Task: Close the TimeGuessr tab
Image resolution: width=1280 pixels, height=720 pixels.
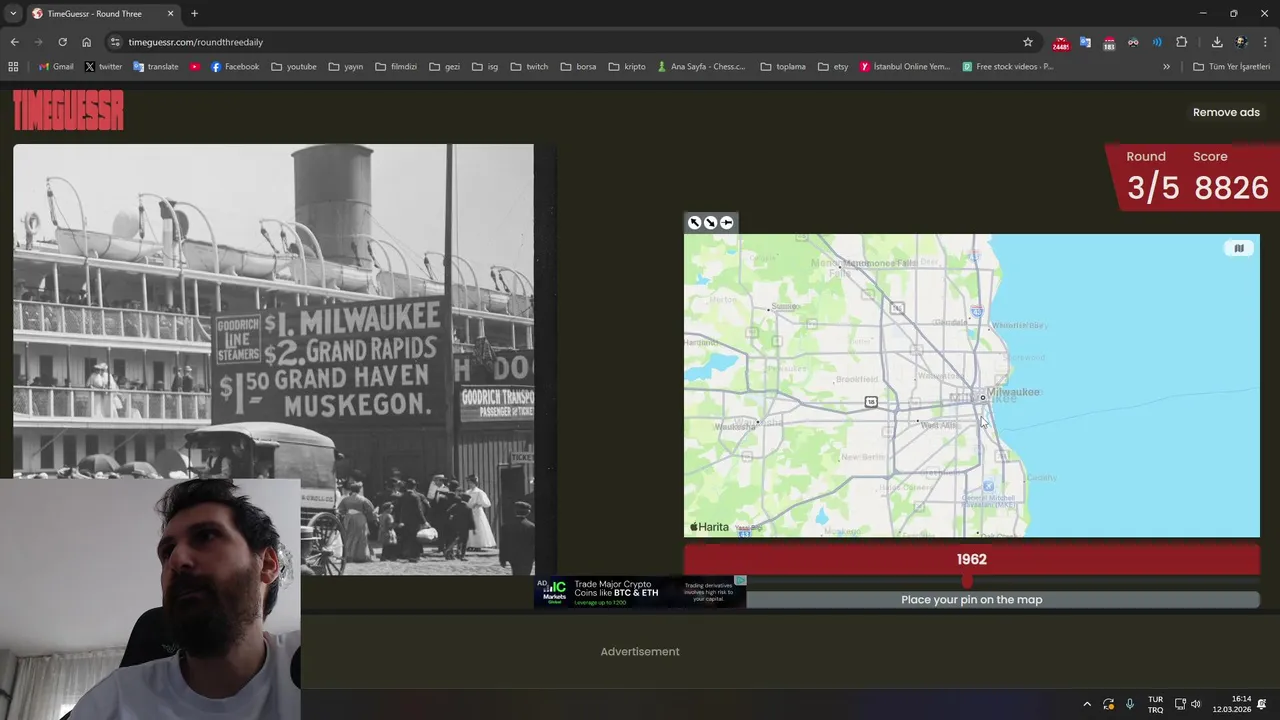Action: point(170,14)
